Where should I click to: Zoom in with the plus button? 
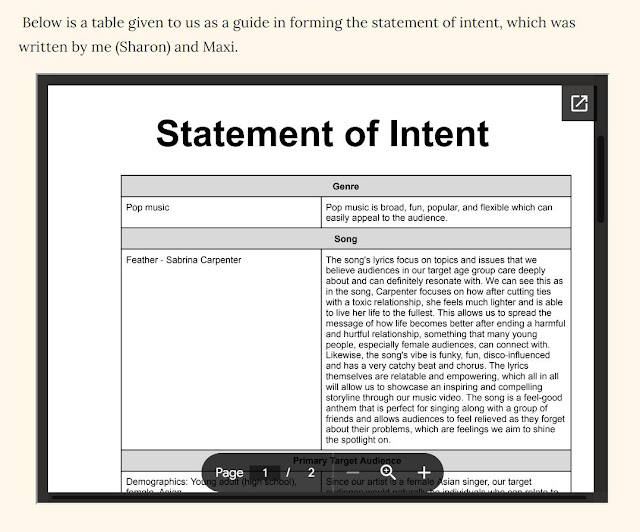pyautogui.click(x=424, y=472)
